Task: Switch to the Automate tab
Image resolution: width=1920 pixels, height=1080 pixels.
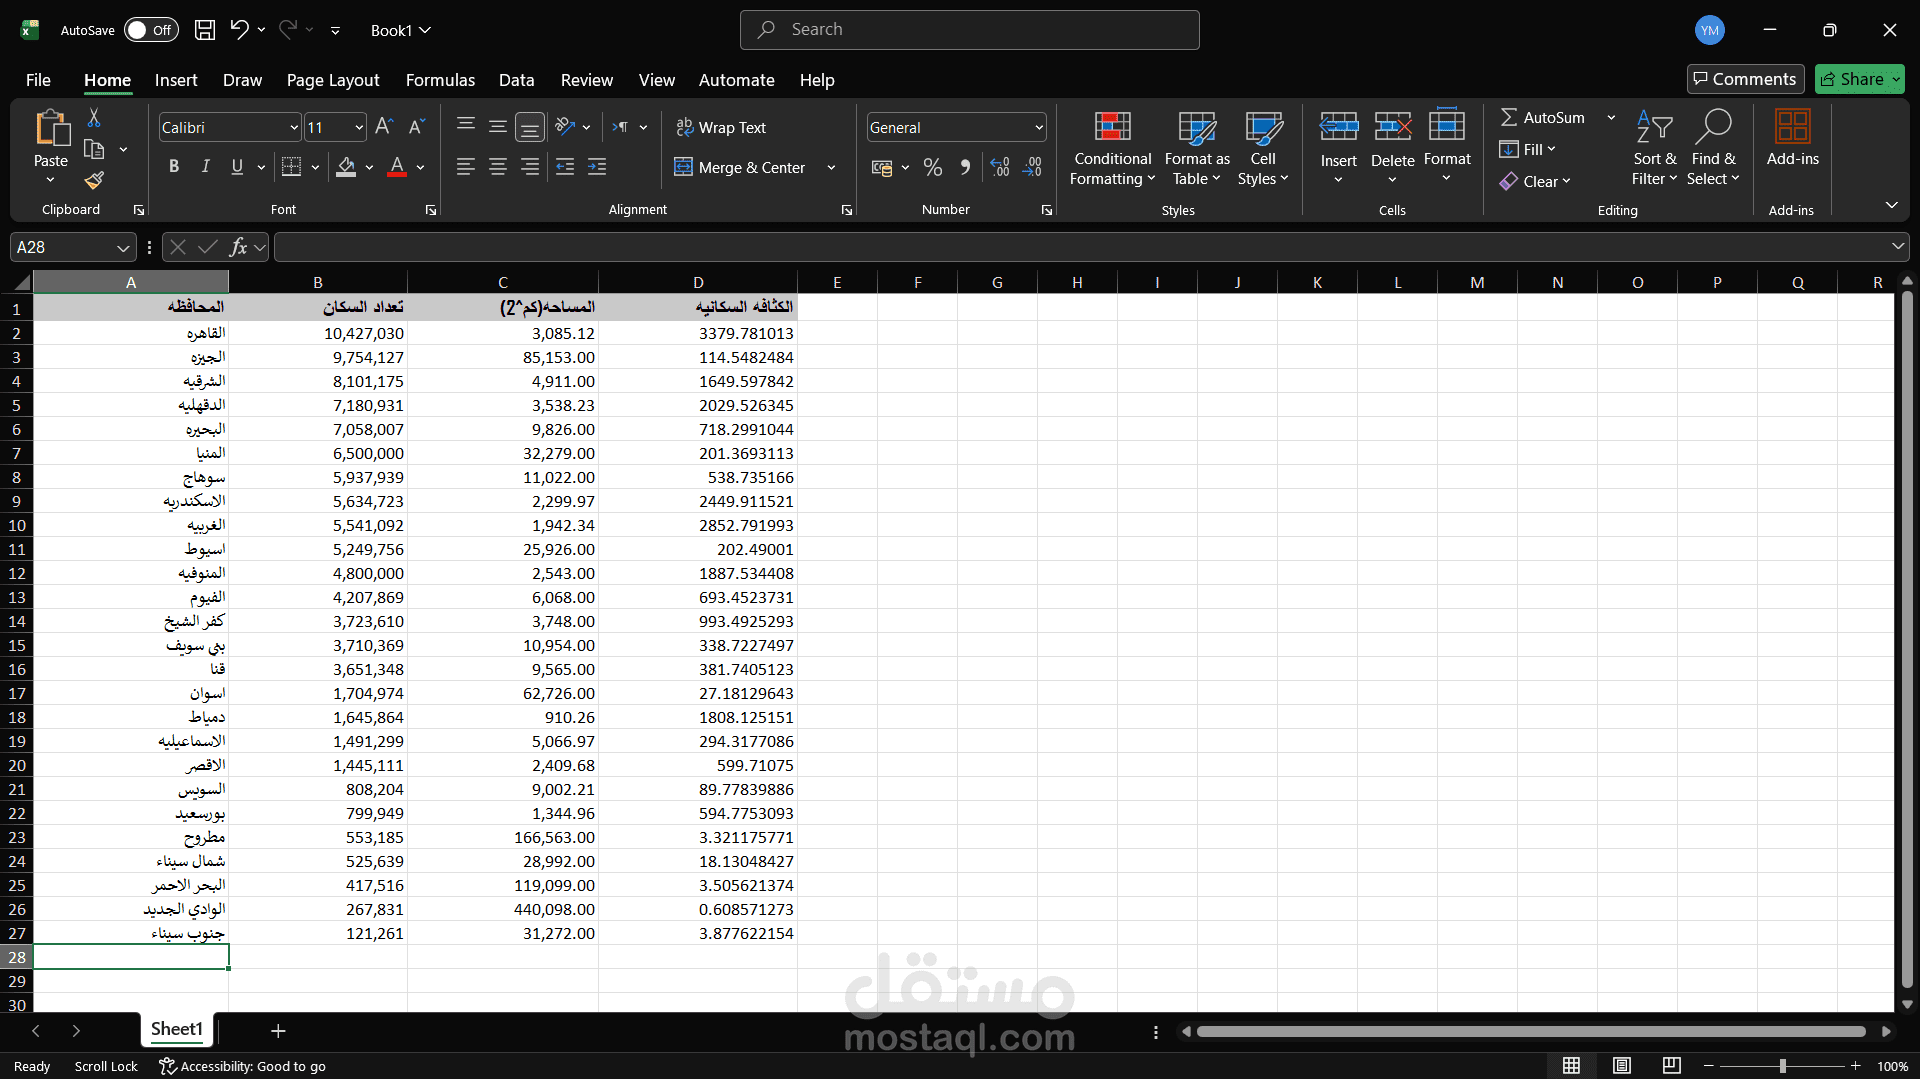Action: 737,80
